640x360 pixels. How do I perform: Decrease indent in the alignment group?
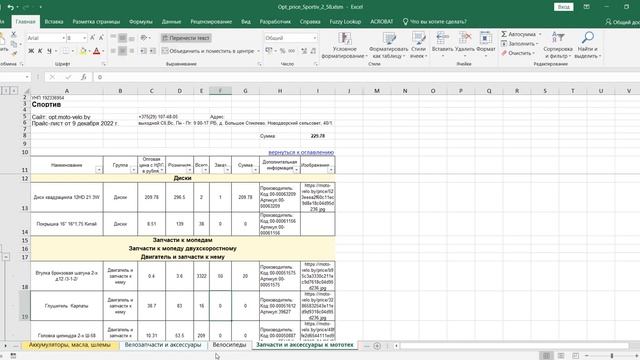(x=143, y=51)
